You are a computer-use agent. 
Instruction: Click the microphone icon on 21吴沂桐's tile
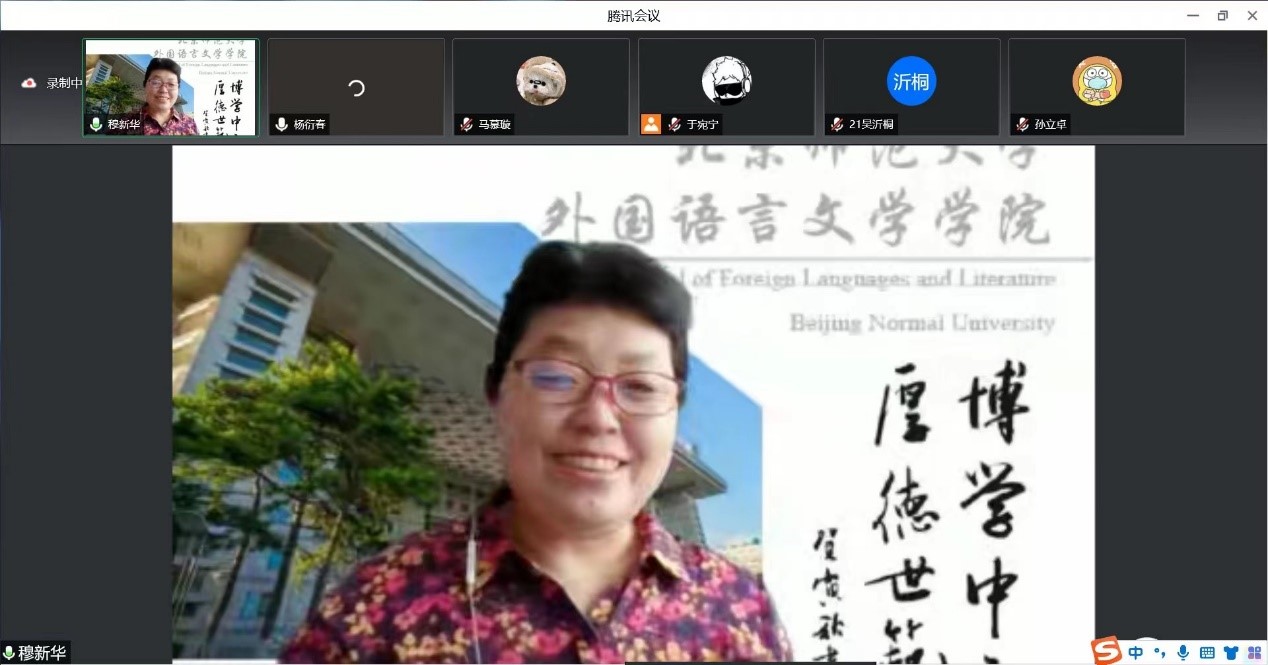[836, 125]
